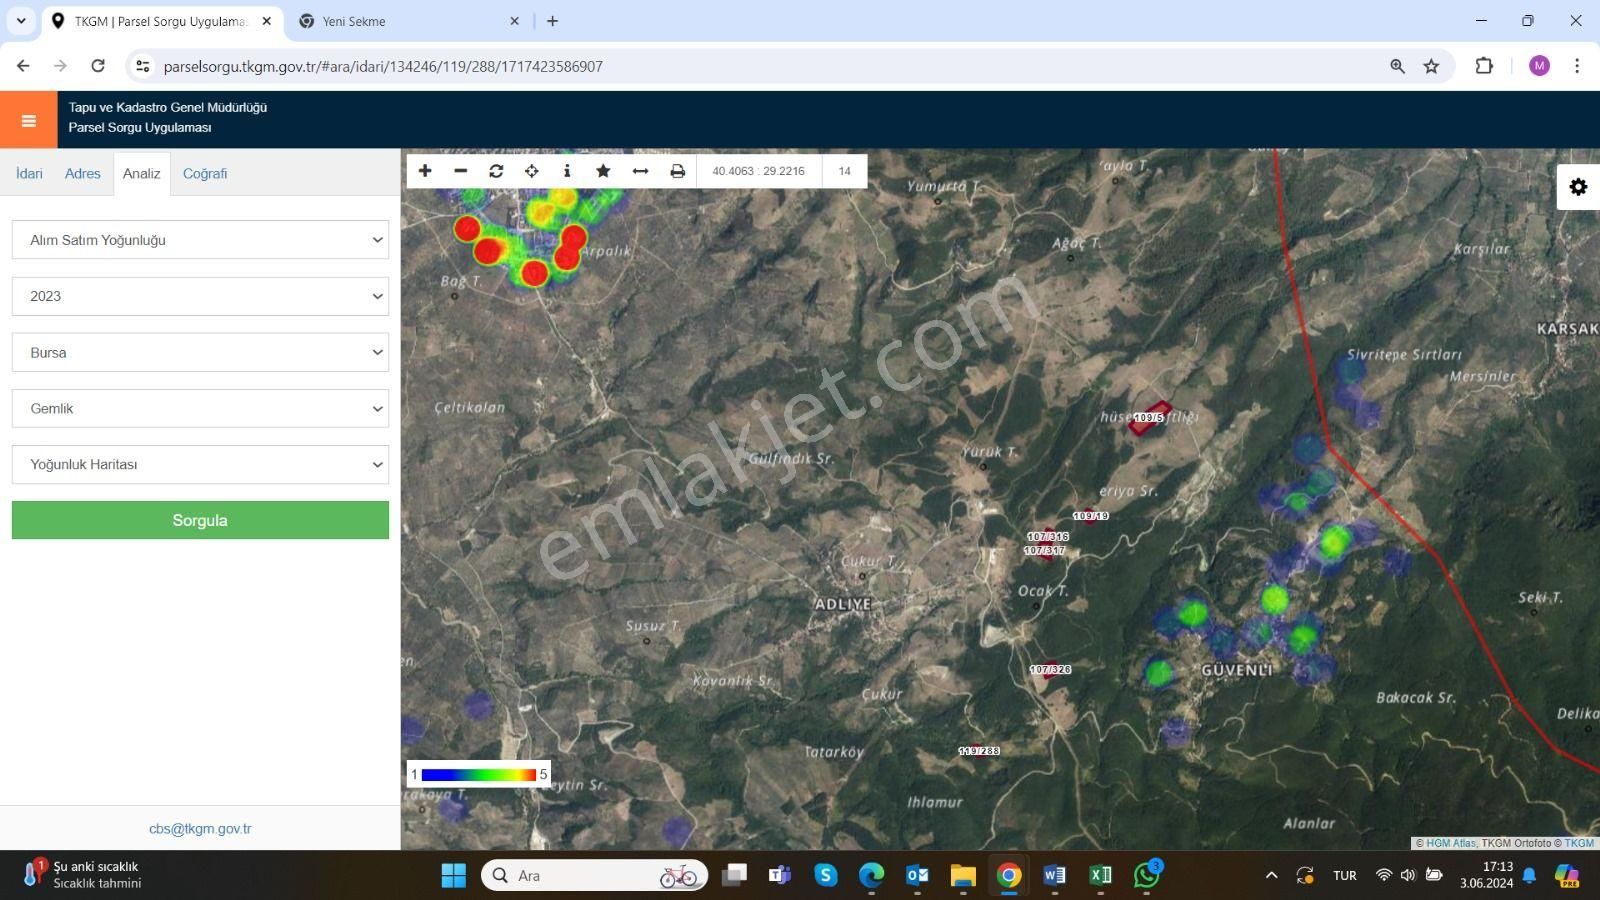Print the map with printer icon
This screenshot has height=900, width=1600.
pyautogui.click(x=677, y=171)
